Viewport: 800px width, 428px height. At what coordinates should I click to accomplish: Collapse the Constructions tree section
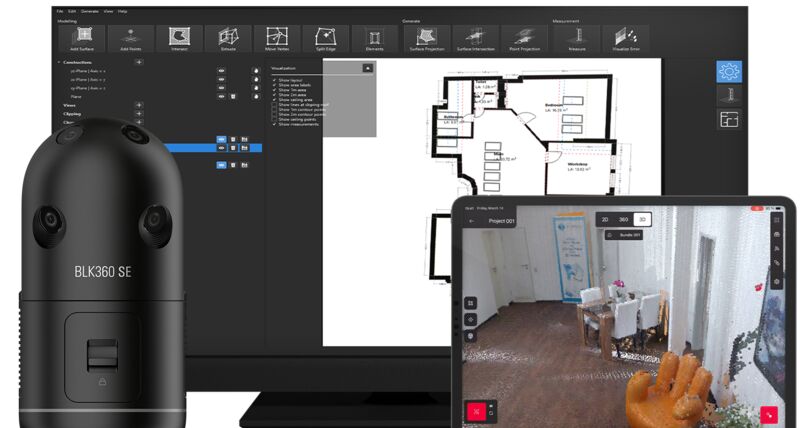(59, 62)
